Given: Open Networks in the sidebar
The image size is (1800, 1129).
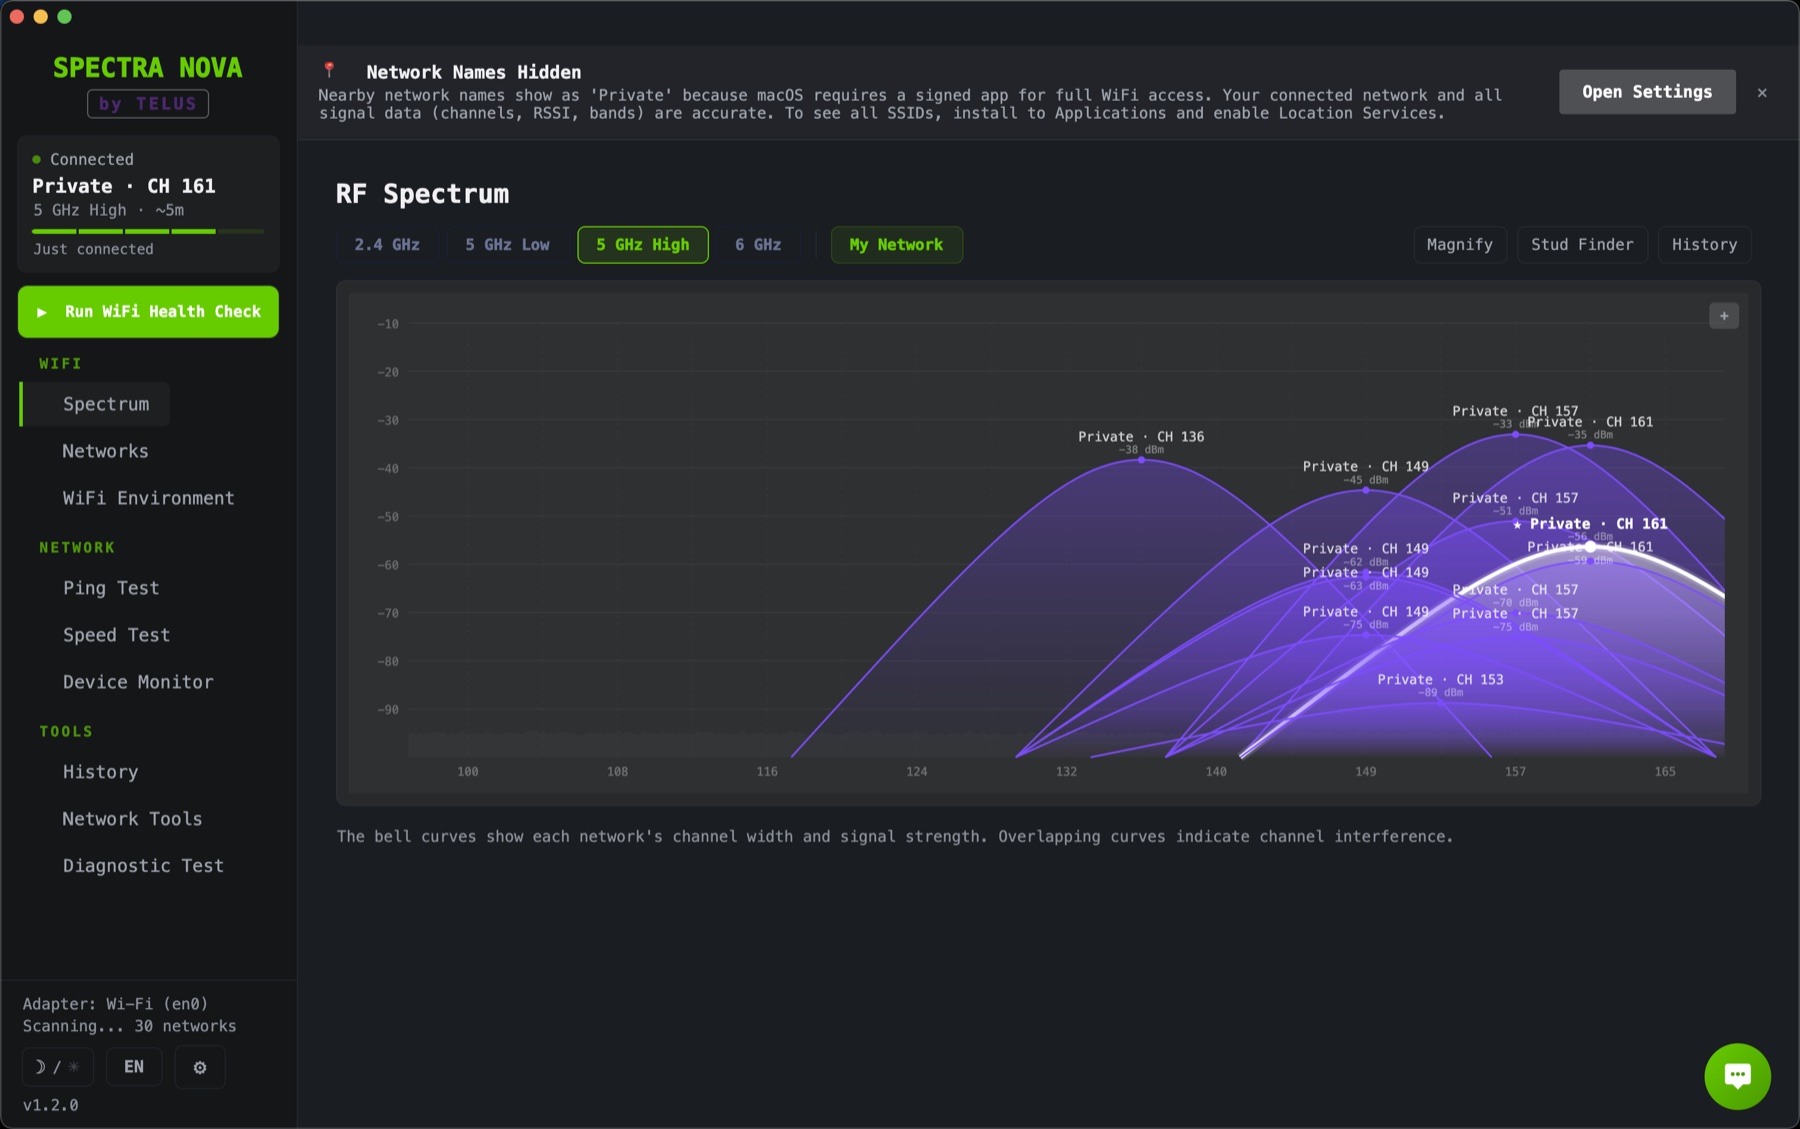Looking at the screenshot, I should 105,451.
